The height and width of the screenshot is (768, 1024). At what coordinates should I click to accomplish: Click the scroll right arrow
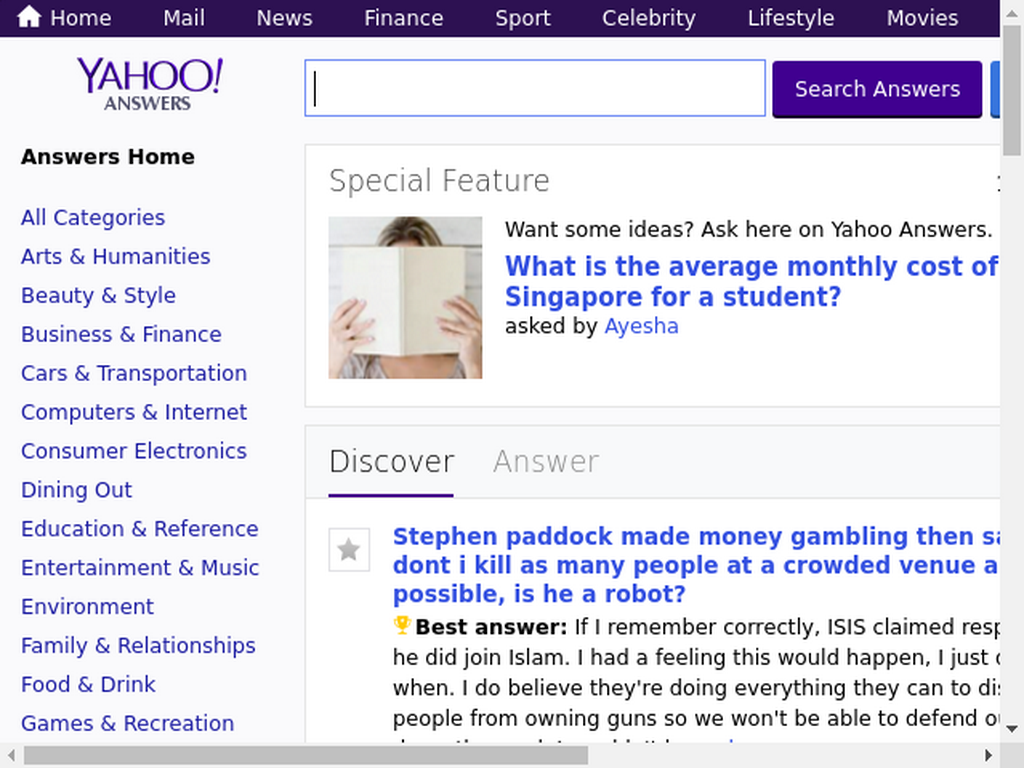988,756
